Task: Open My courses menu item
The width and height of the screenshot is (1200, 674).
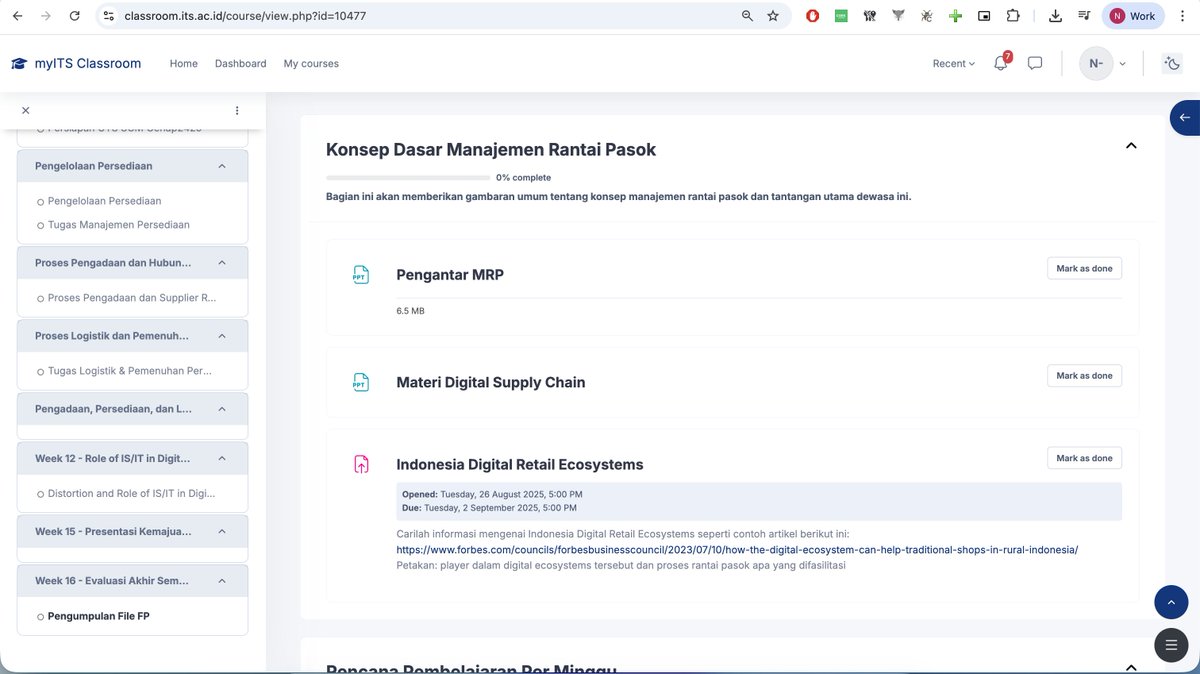Action: 311,63
